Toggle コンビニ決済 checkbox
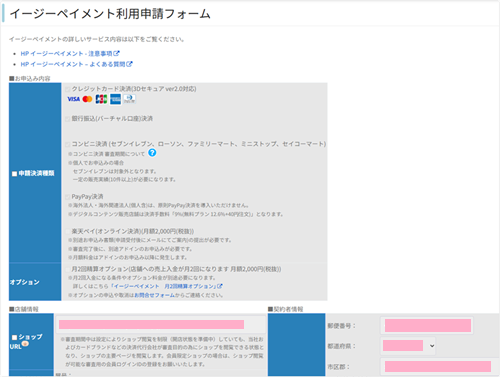The height and width of the screenshot is (377, 500). click(68, 144)
